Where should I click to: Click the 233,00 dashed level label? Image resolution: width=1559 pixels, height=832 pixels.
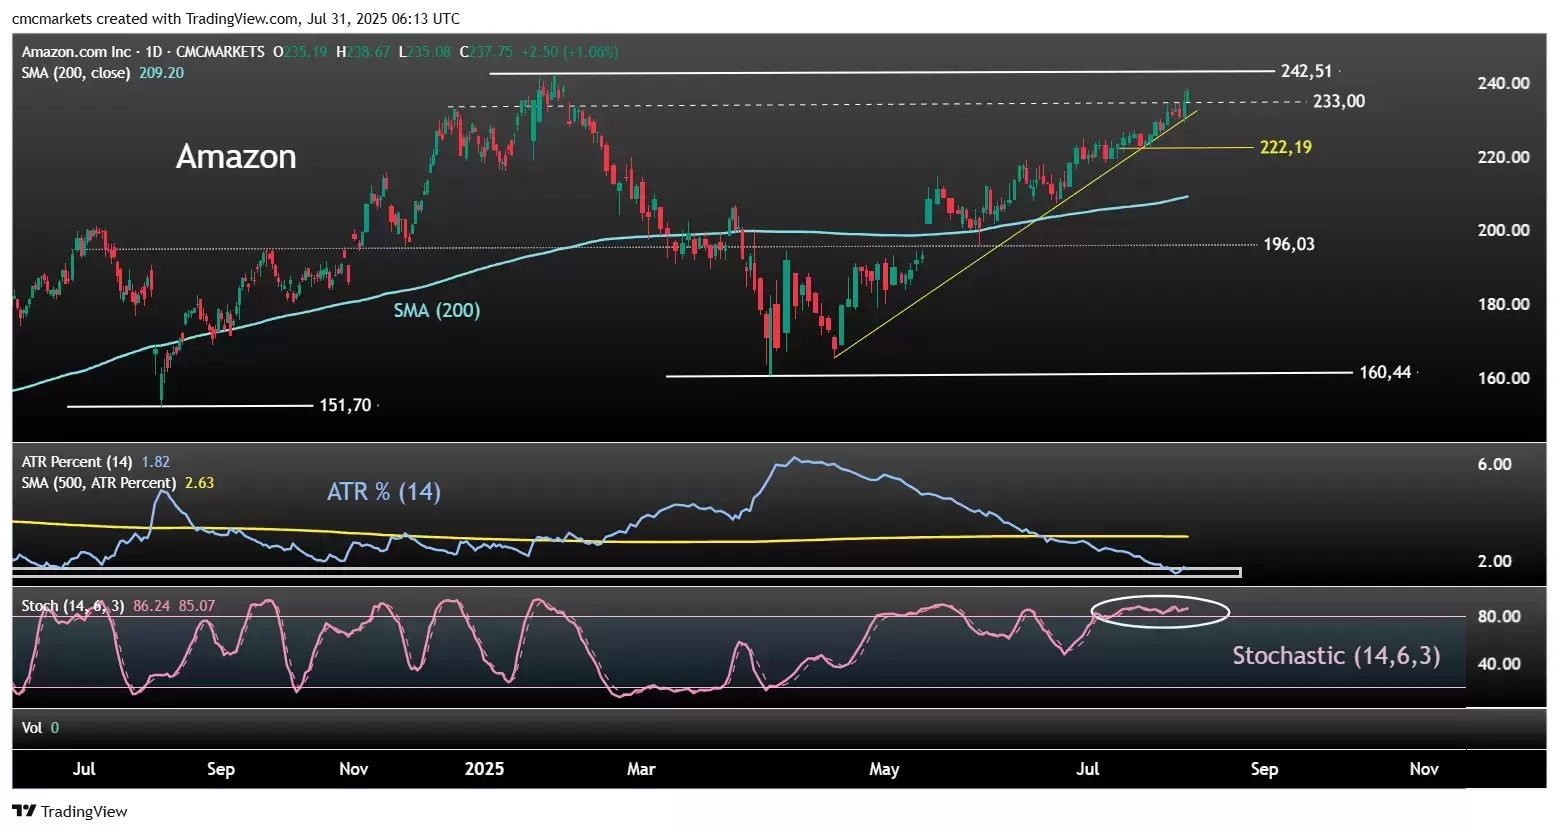(x=1339, y=101)
